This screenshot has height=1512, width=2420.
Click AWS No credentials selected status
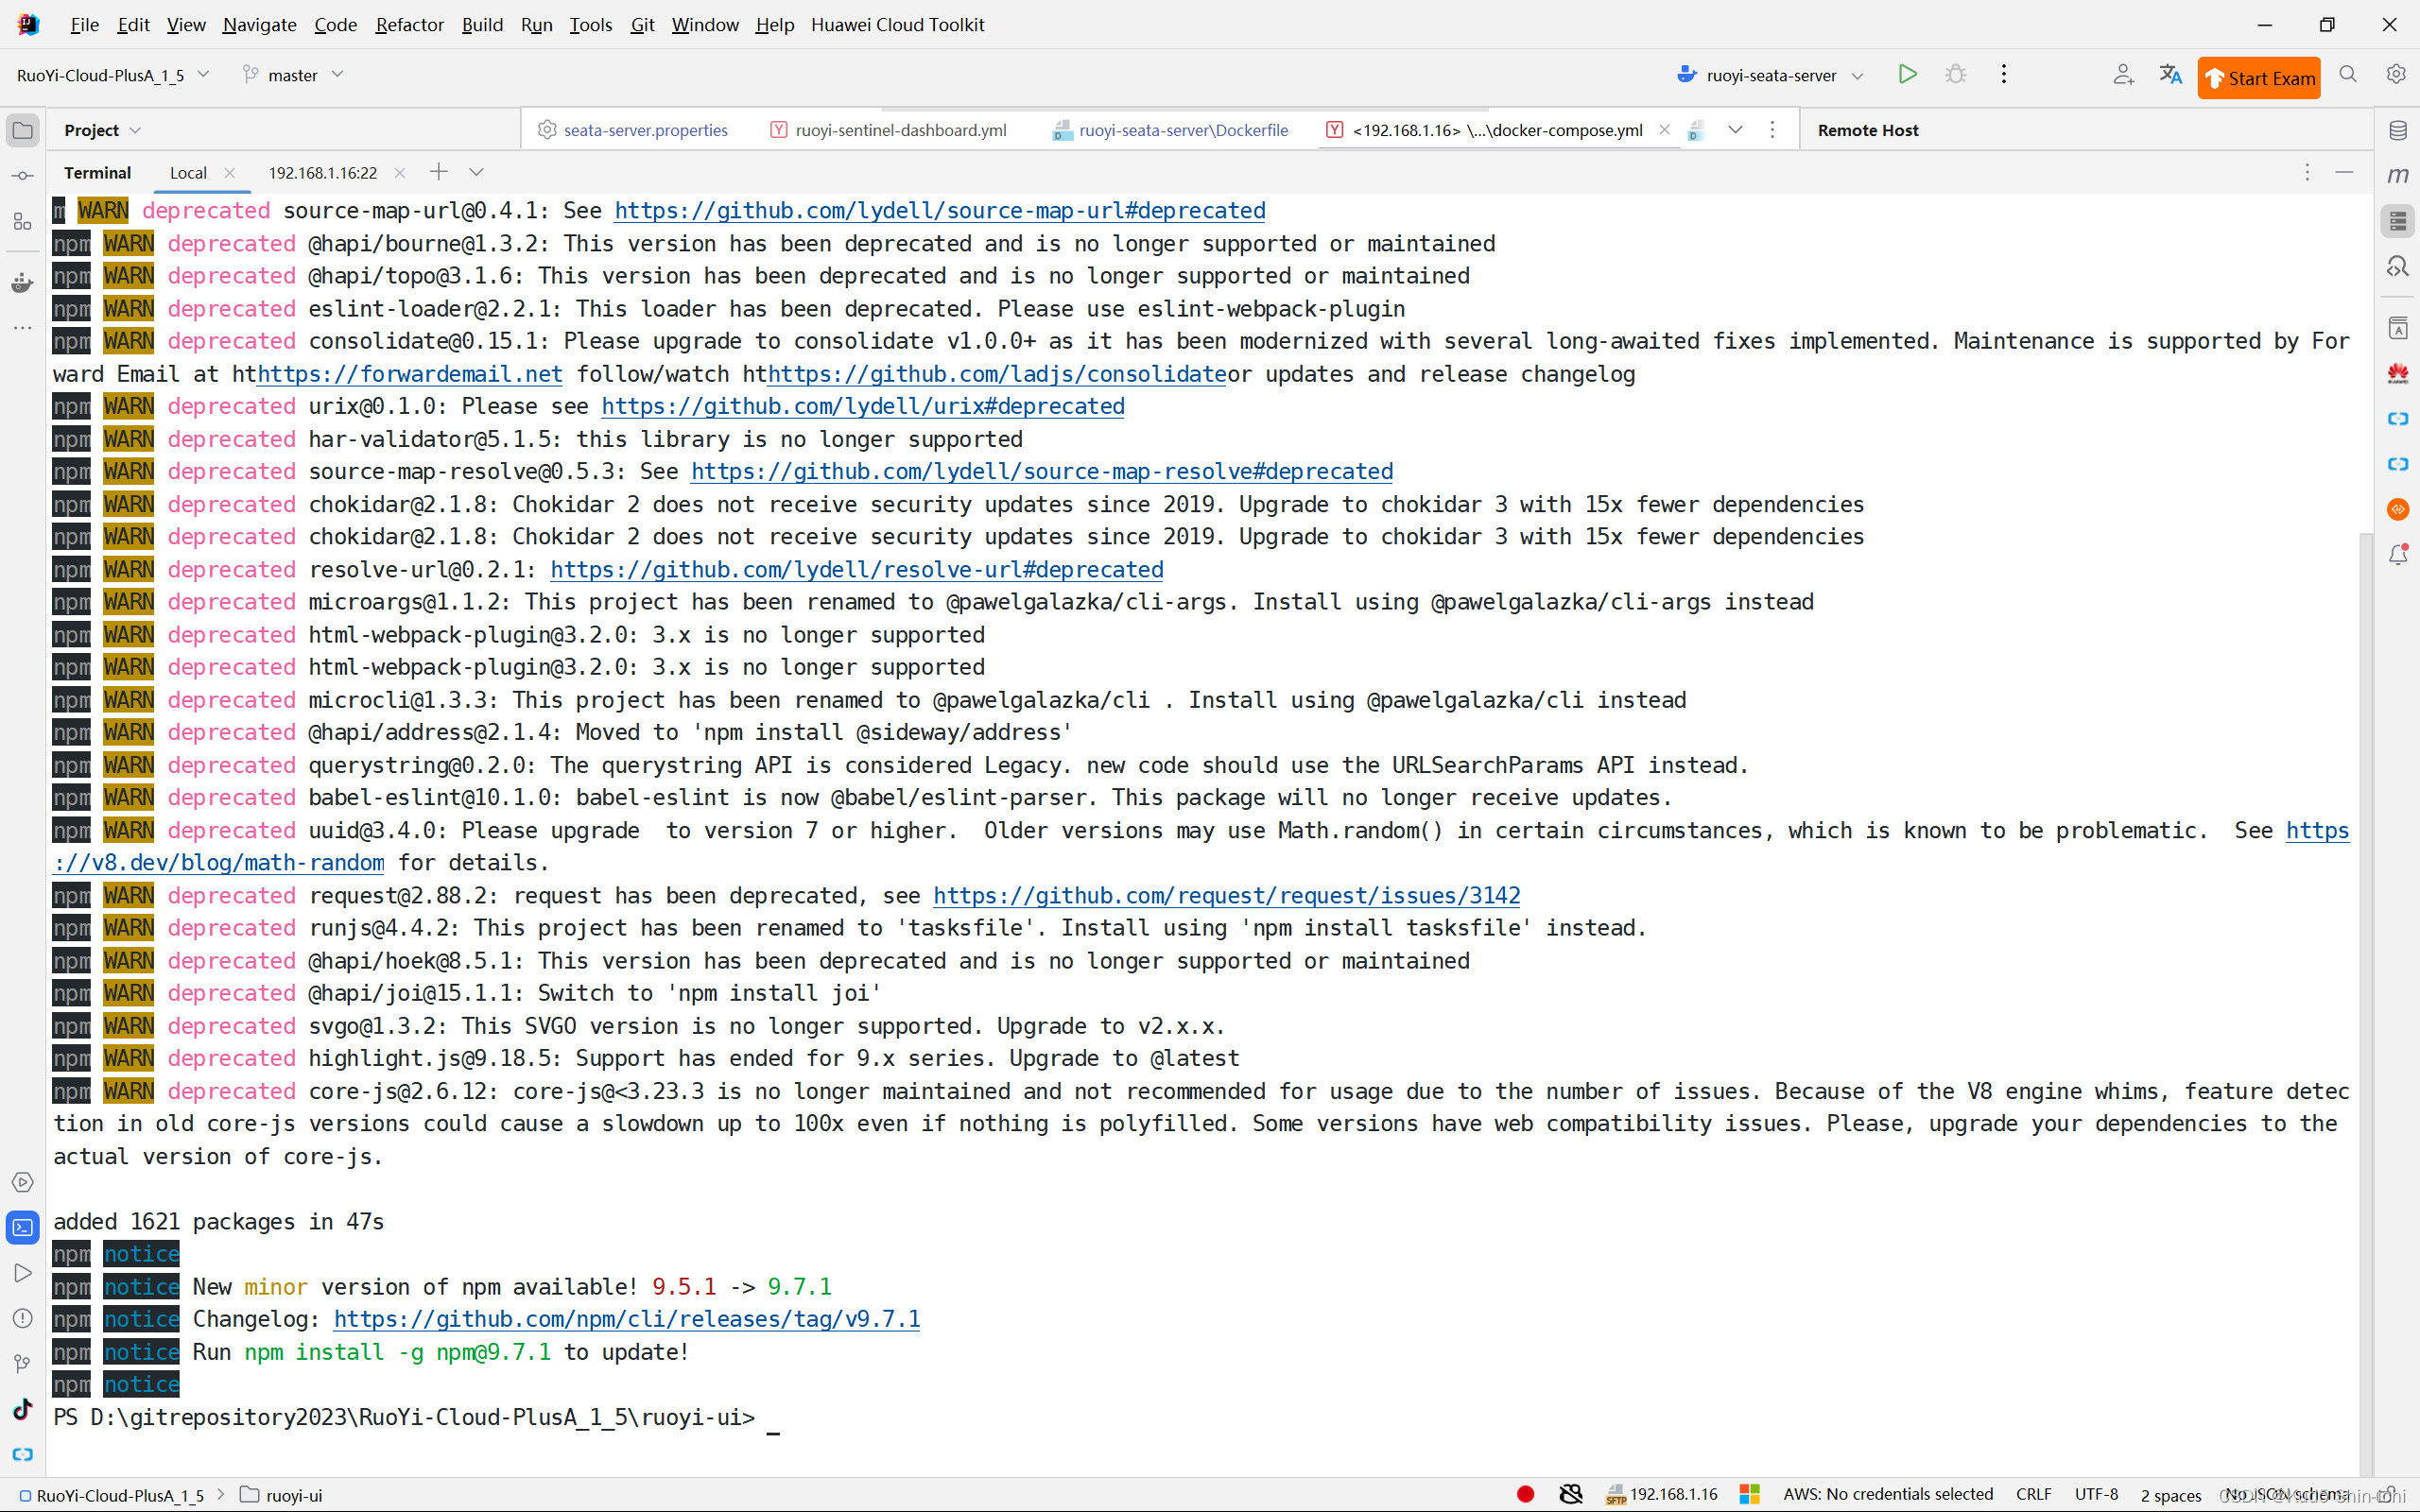pyautogui.click(x=1887, y=1494)
